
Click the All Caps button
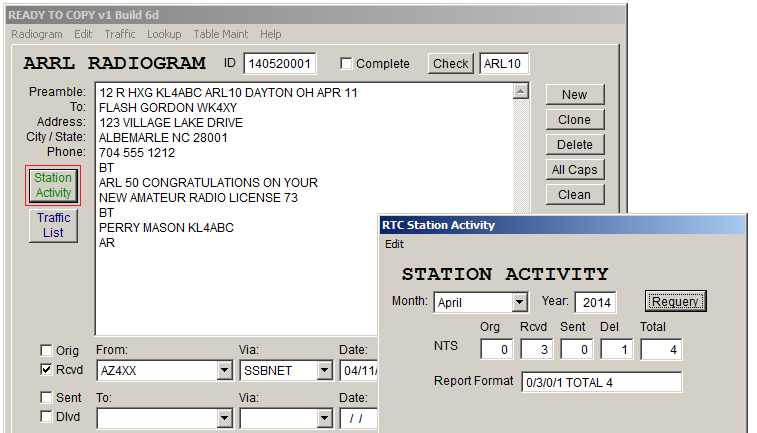[x=575, y=170]
